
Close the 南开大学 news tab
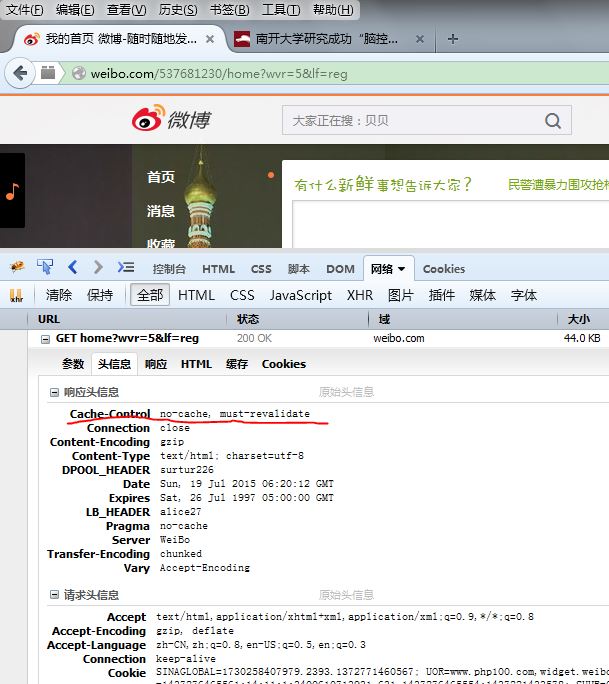click(420, 39)
